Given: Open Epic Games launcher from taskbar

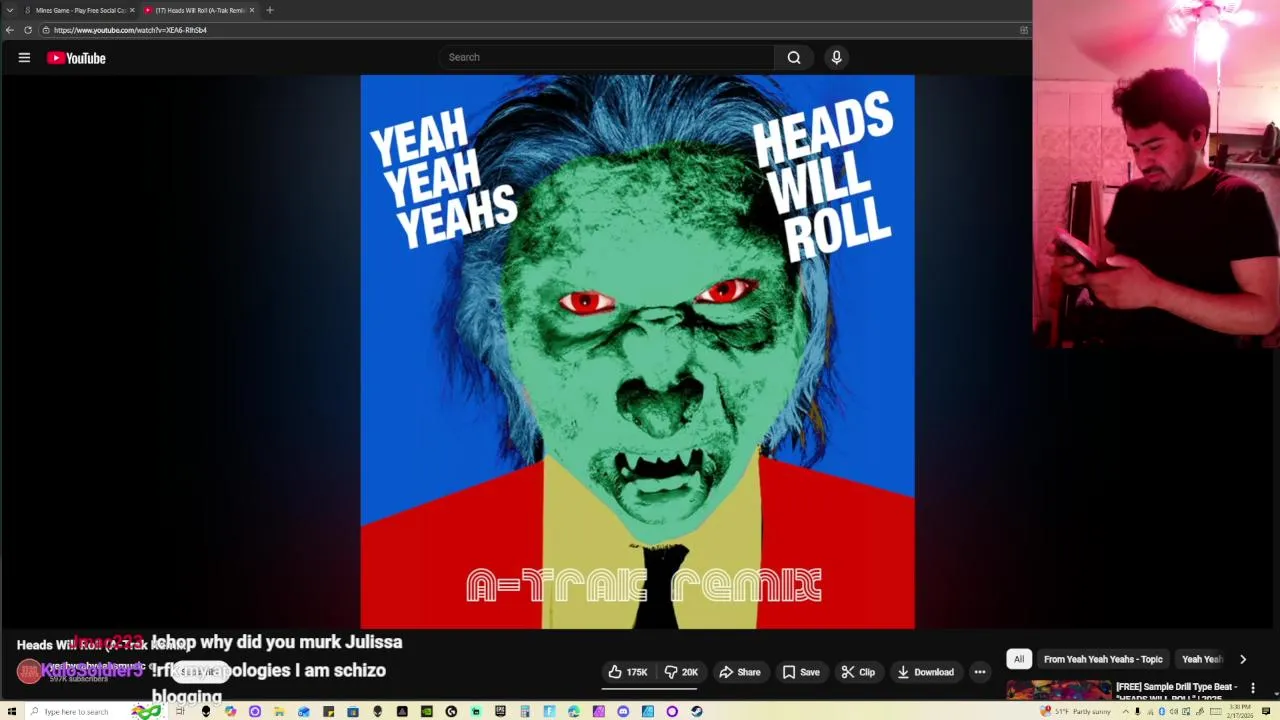Looking at the screenshot, I should 500,711.
